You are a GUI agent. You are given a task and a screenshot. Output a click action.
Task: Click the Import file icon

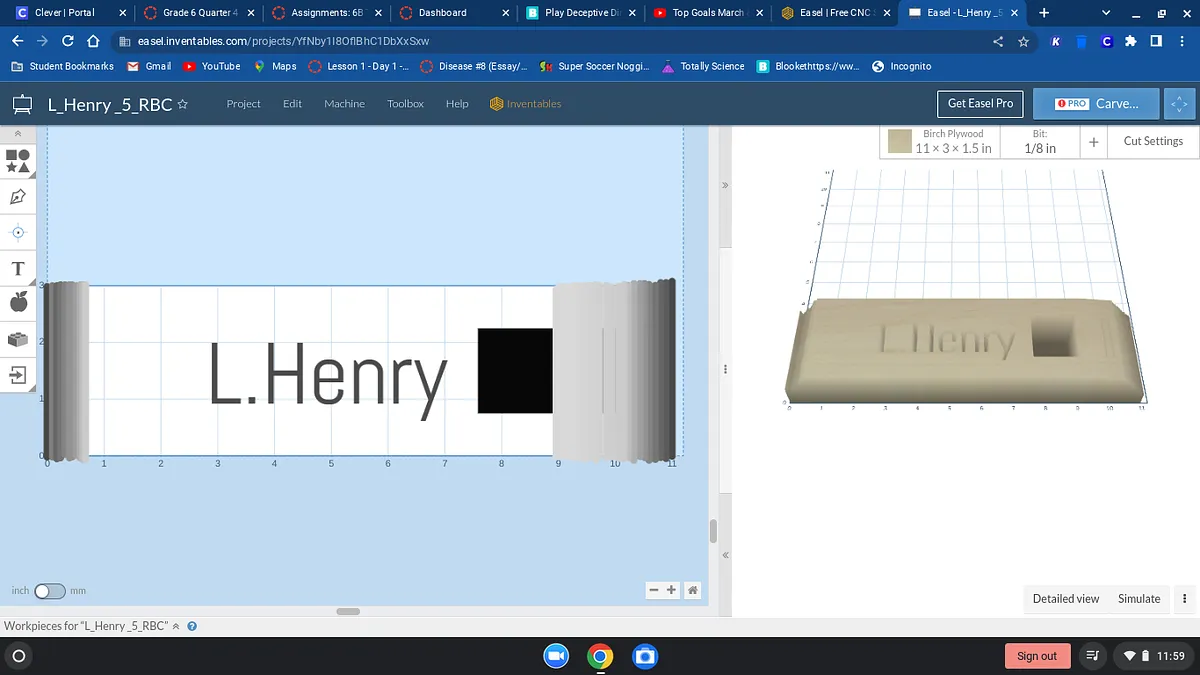click(18, 375)
